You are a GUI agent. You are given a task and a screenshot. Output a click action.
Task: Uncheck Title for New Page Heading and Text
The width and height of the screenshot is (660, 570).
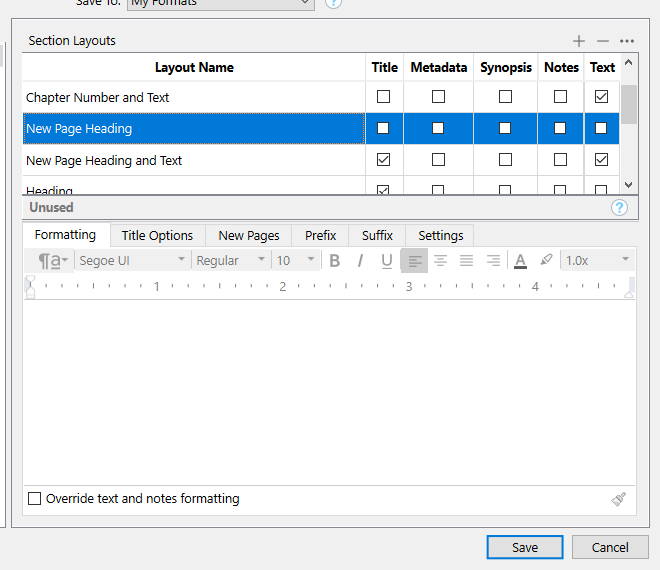pos(384,160)
